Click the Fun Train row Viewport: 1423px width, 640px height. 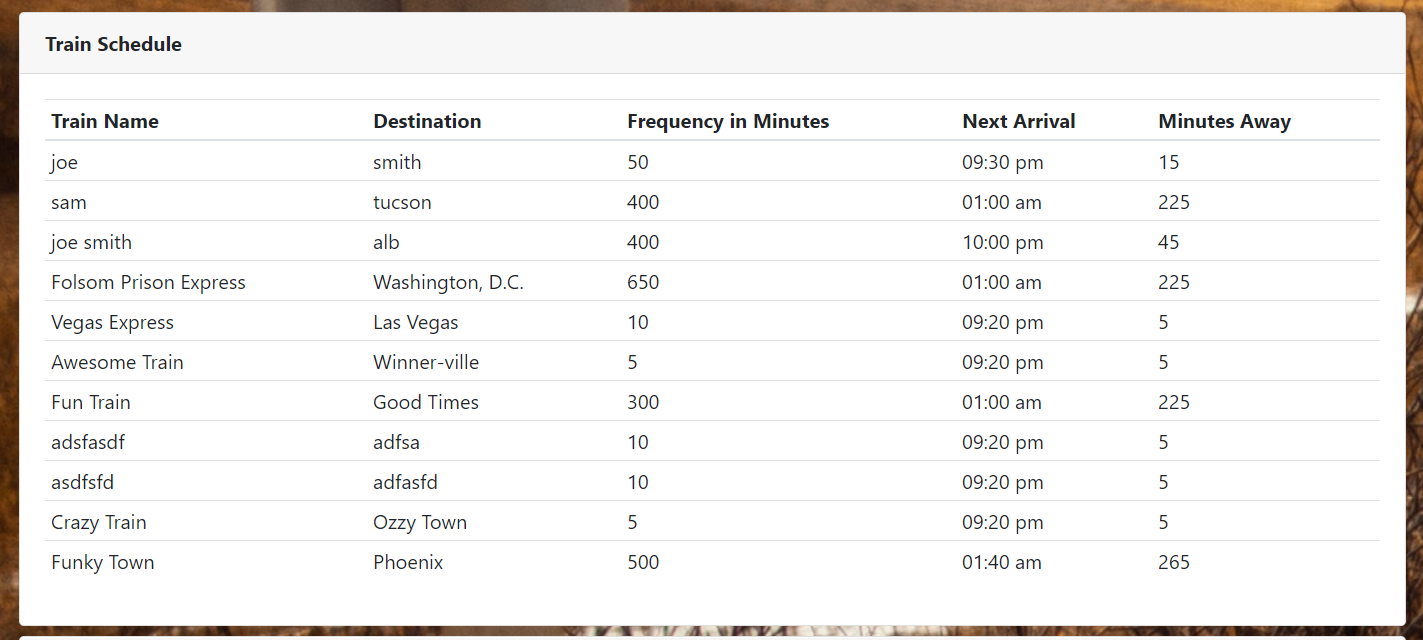(x=91, y=402)
